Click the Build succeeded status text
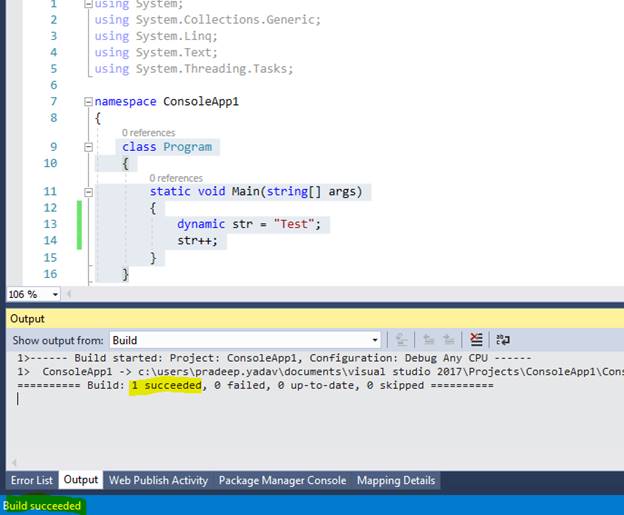Image resolution: width=624 pixels, height=515 pixels. (42, 506)
